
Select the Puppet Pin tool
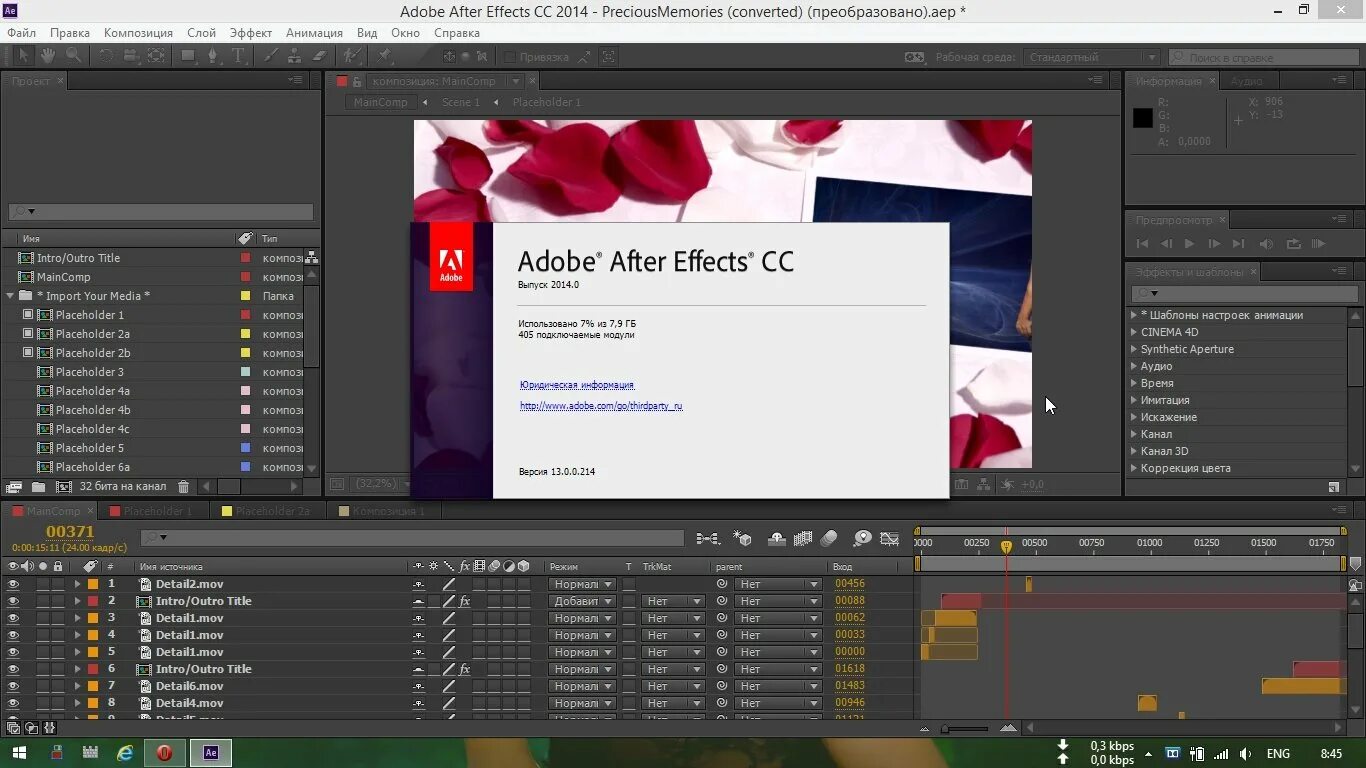click(386, 56)
